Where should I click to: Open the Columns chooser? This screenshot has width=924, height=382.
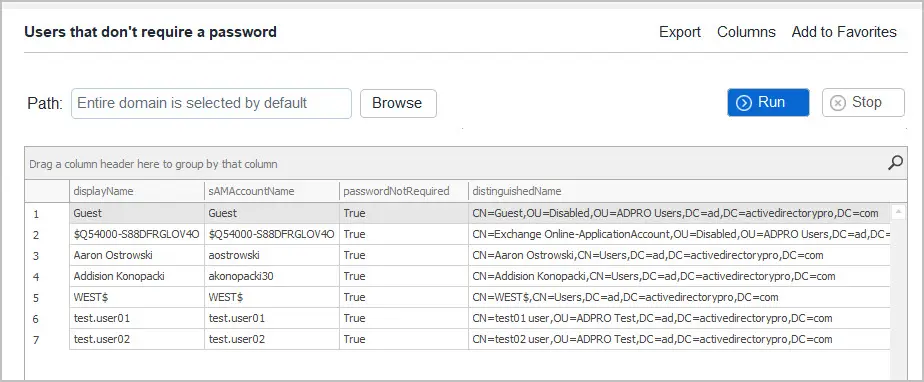(746, 32)
